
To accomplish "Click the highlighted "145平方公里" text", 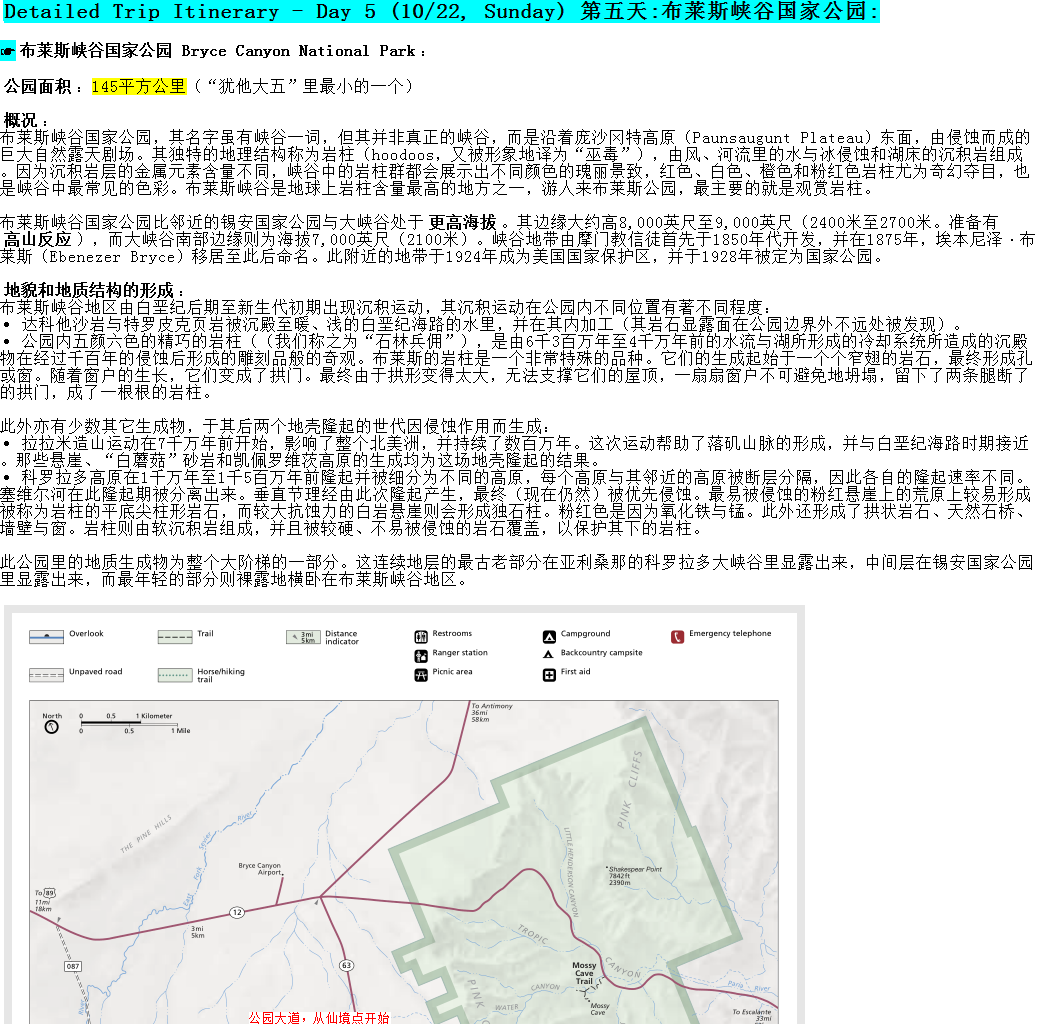I will click(x=139, y=86).
